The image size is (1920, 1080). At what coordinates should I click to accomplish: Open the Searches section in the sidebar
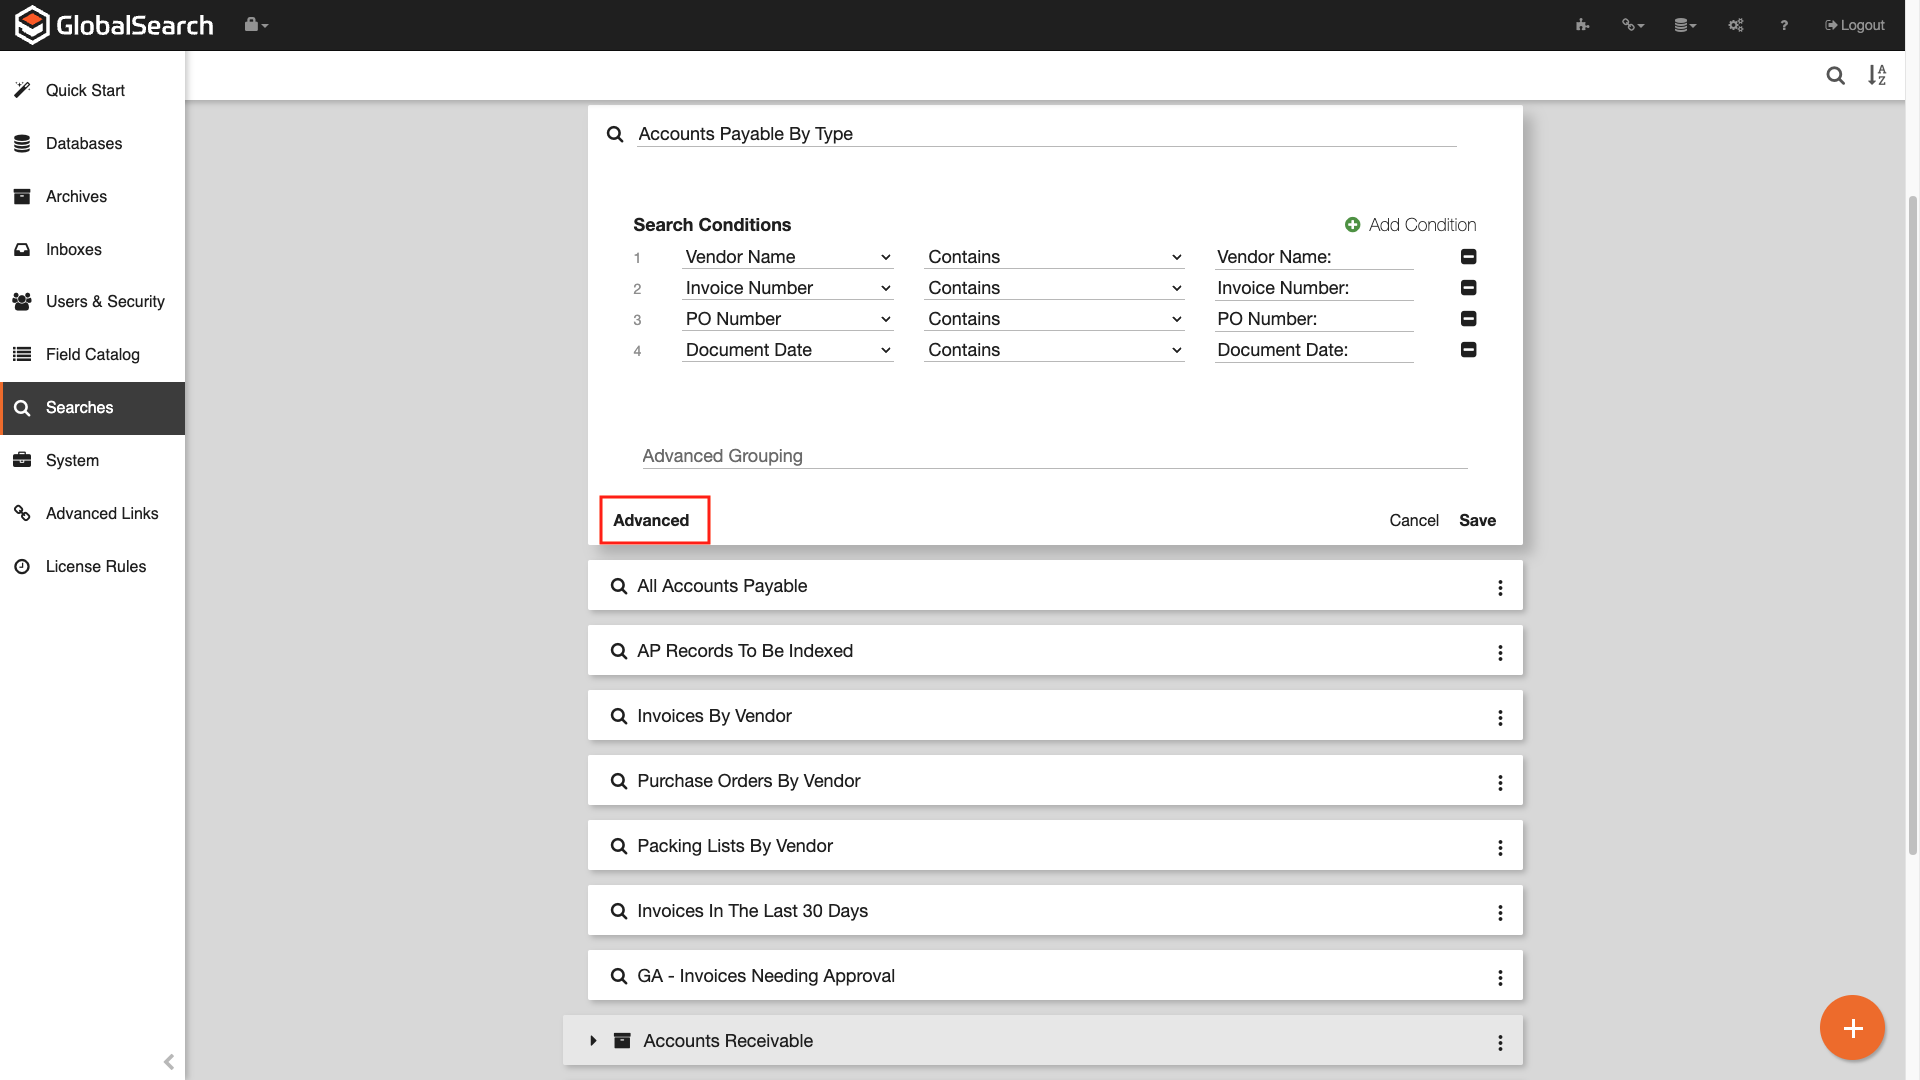(78, 407)
